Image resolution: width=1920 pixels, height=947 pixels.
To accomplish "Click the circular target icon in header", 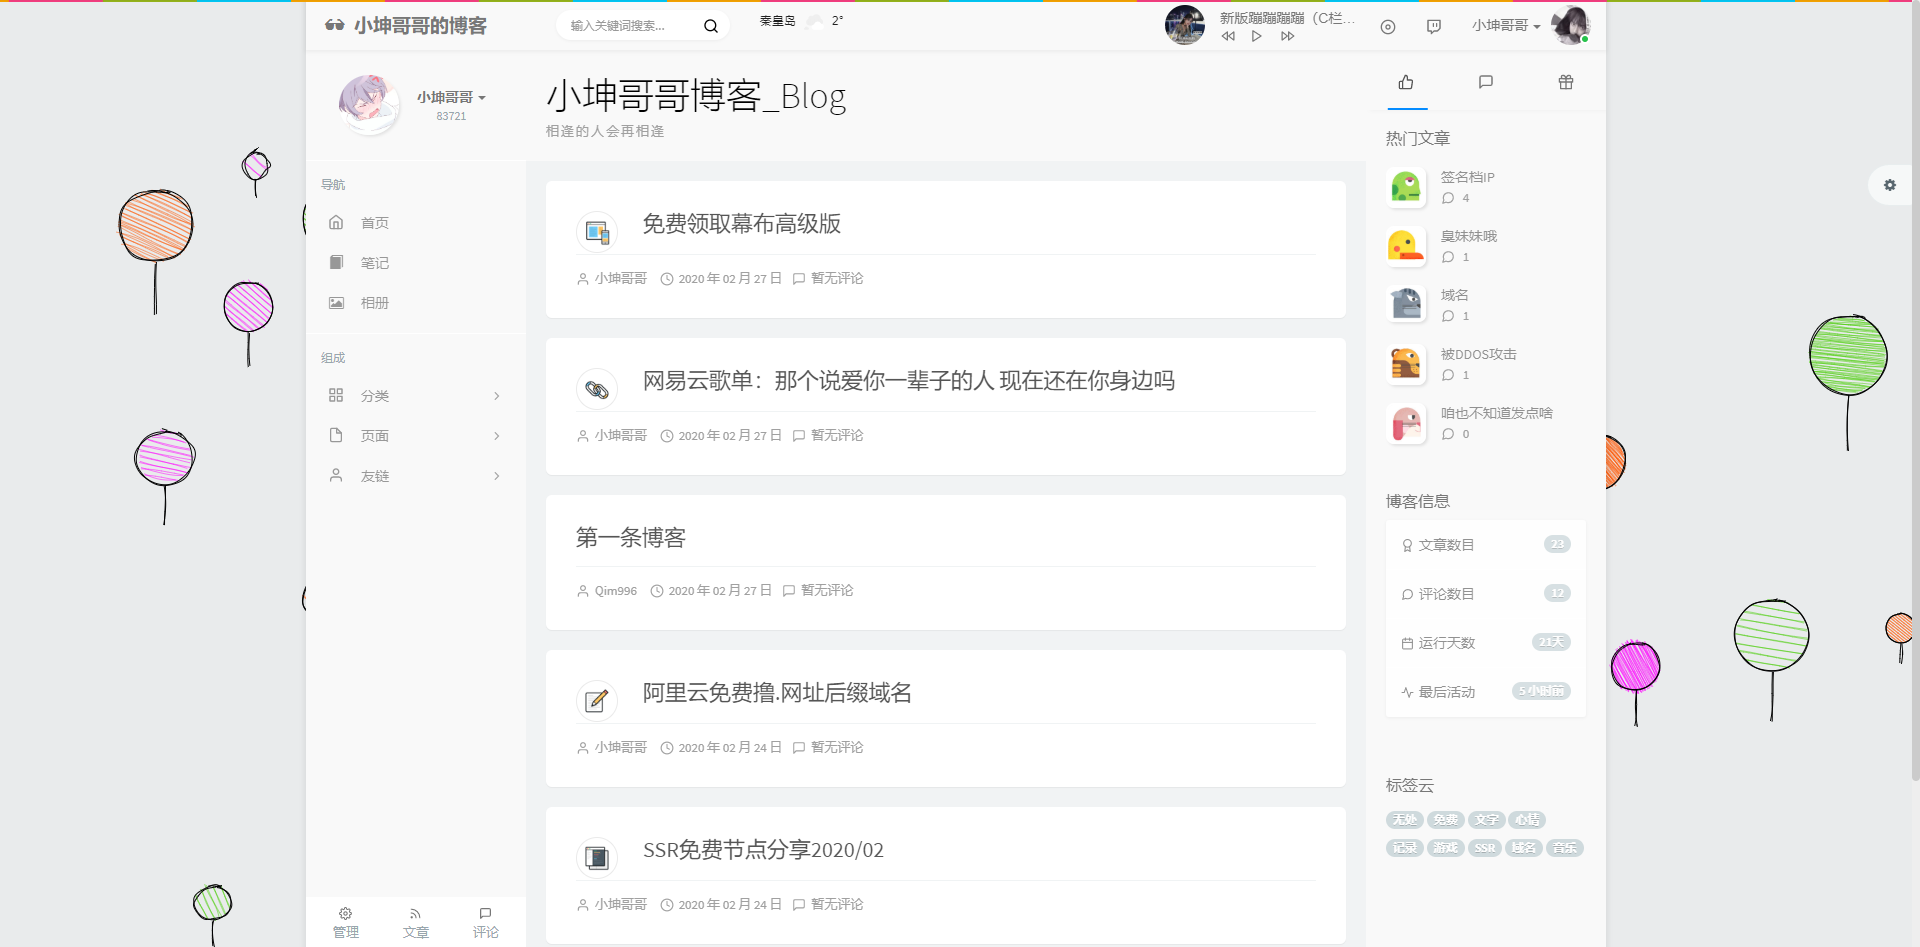I will tap(1388, 27).
